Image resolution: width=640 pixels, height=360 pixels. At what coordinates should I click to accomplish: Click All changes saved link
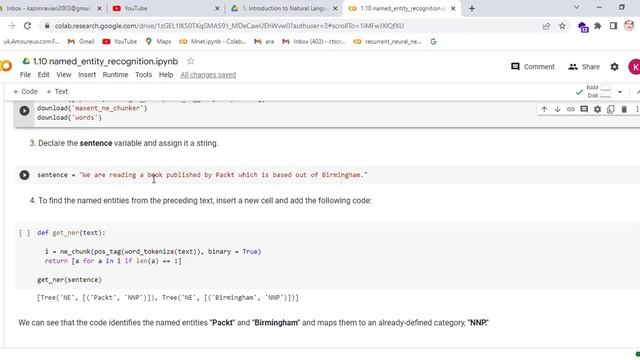(x=208, y=75)
